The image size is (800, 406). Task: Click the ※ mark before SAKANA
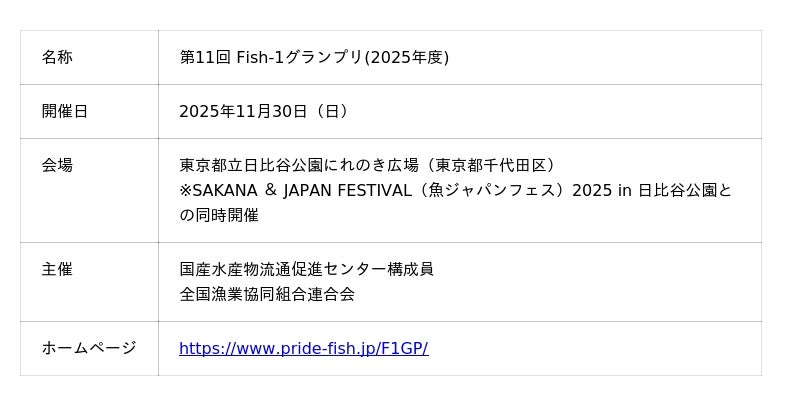(x=186, y=191)
